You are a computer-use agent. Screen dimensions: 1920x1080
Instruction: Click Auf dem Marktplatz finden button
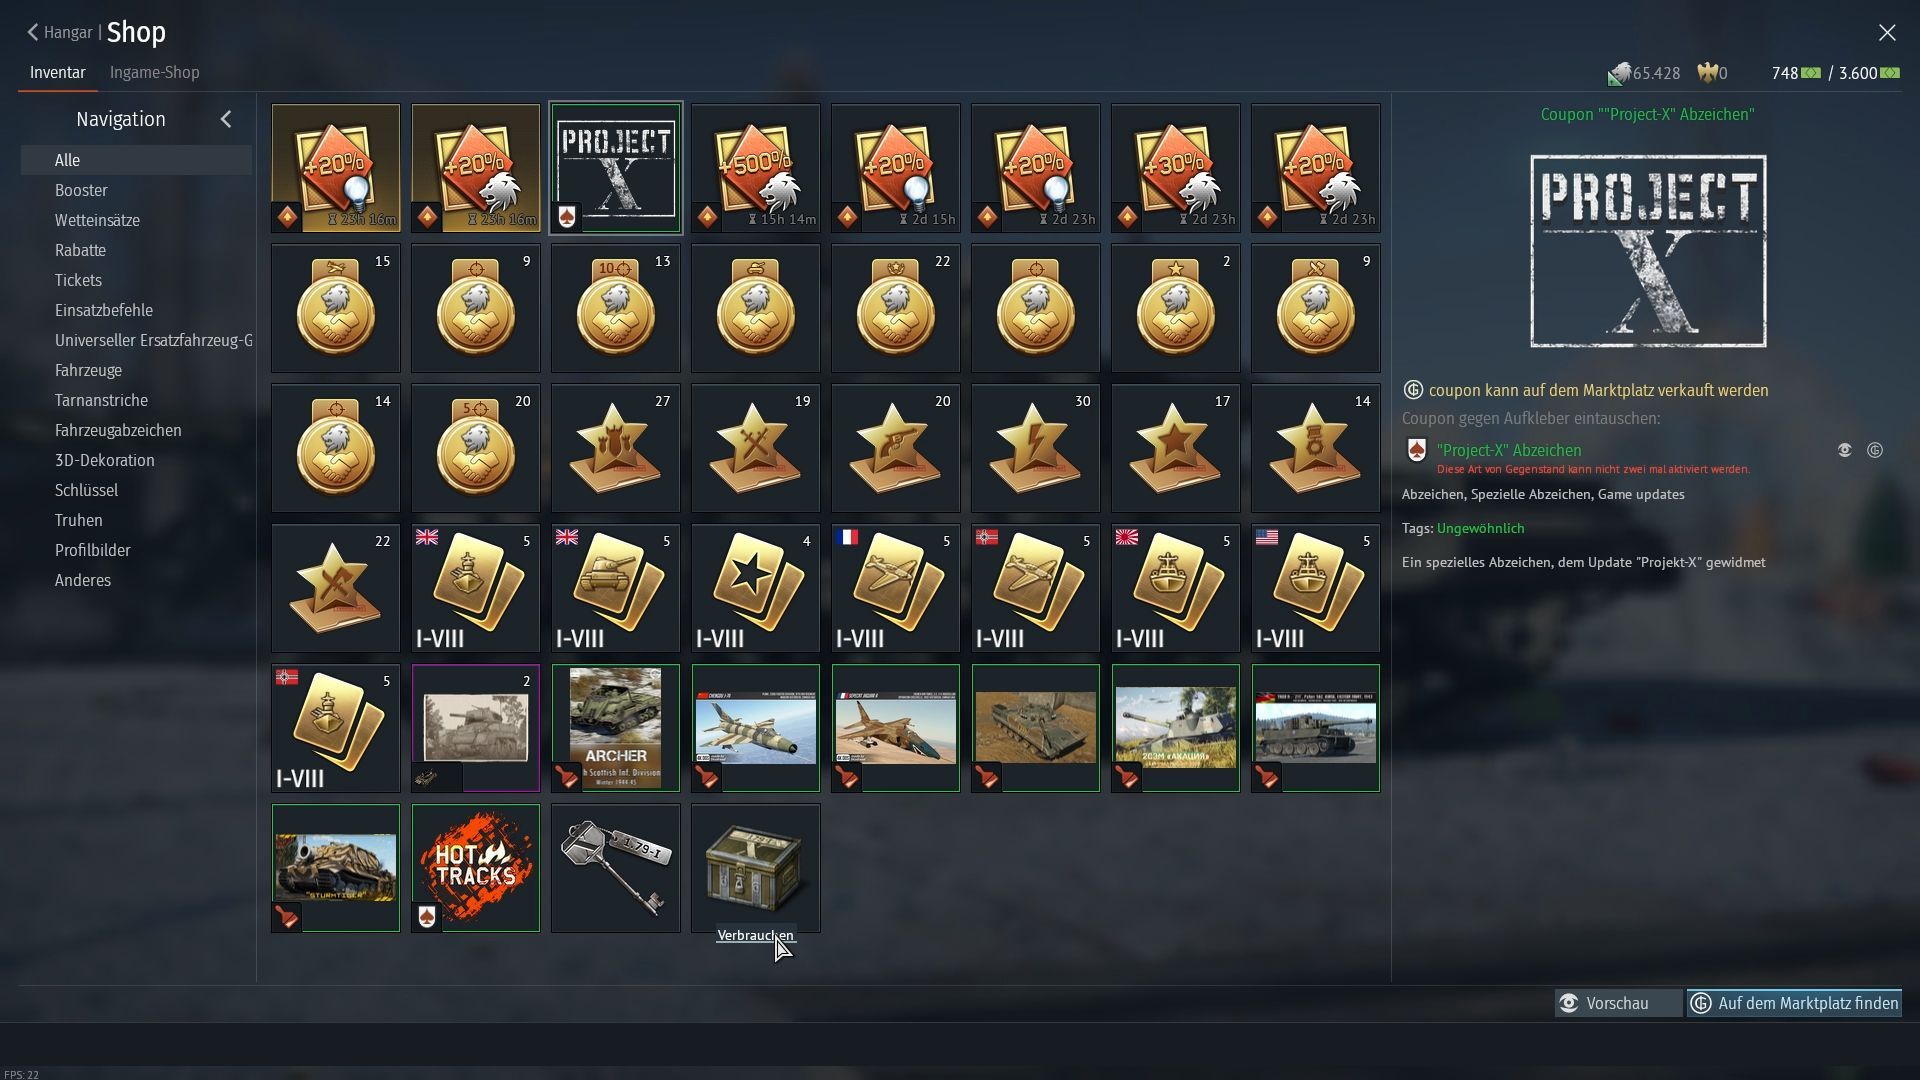[1794, 1003]
